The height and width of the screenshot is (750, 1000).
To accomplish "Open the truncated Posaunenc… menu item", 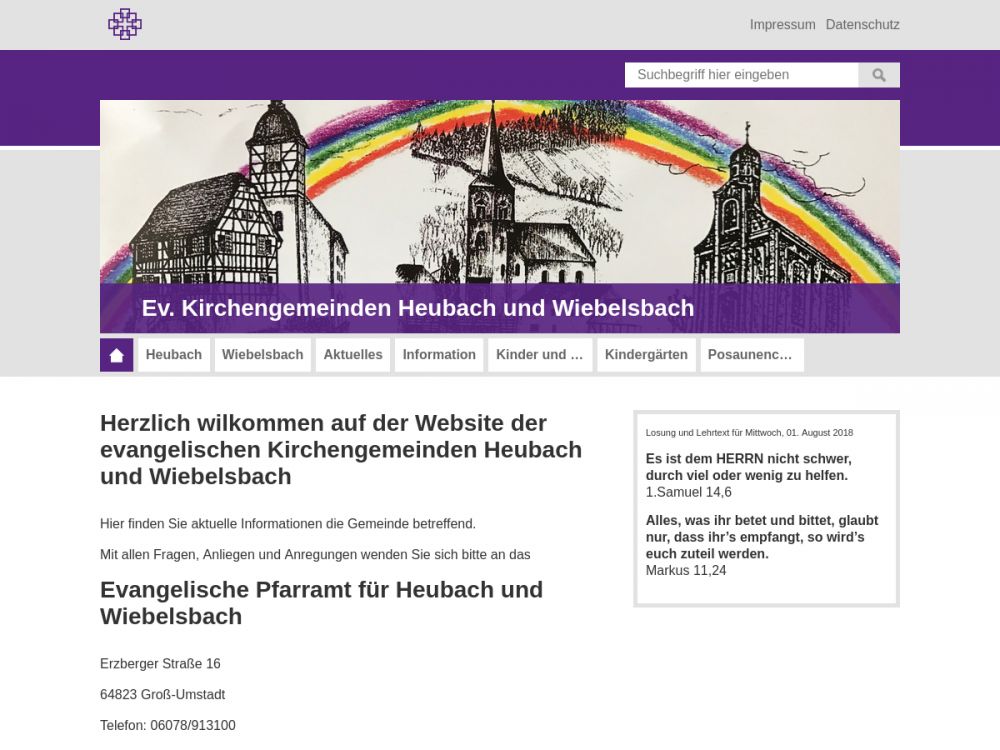I will (x=750, y=355).
